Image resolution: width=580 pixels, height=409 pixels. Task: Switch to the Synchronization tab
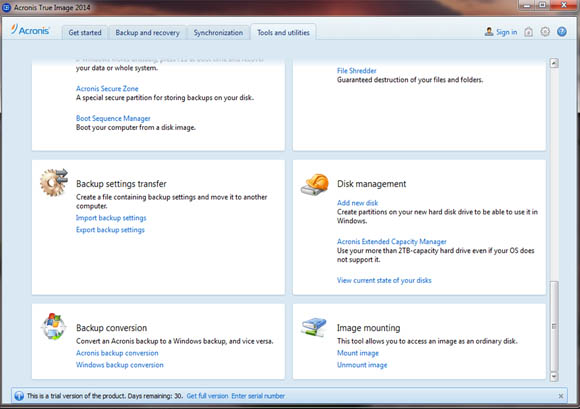[218, 33]
